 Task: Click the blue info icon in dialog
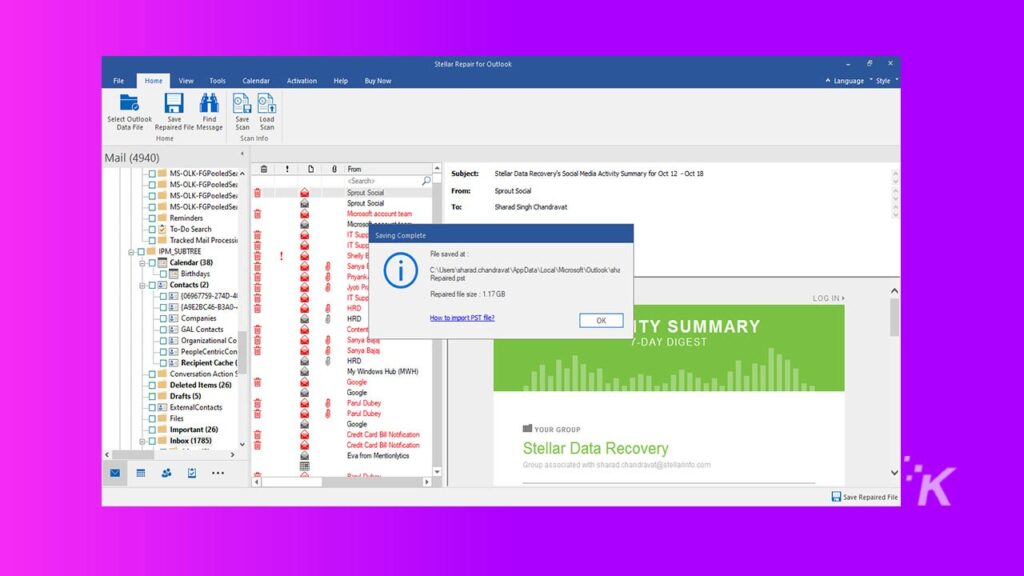tap(400, 270)
